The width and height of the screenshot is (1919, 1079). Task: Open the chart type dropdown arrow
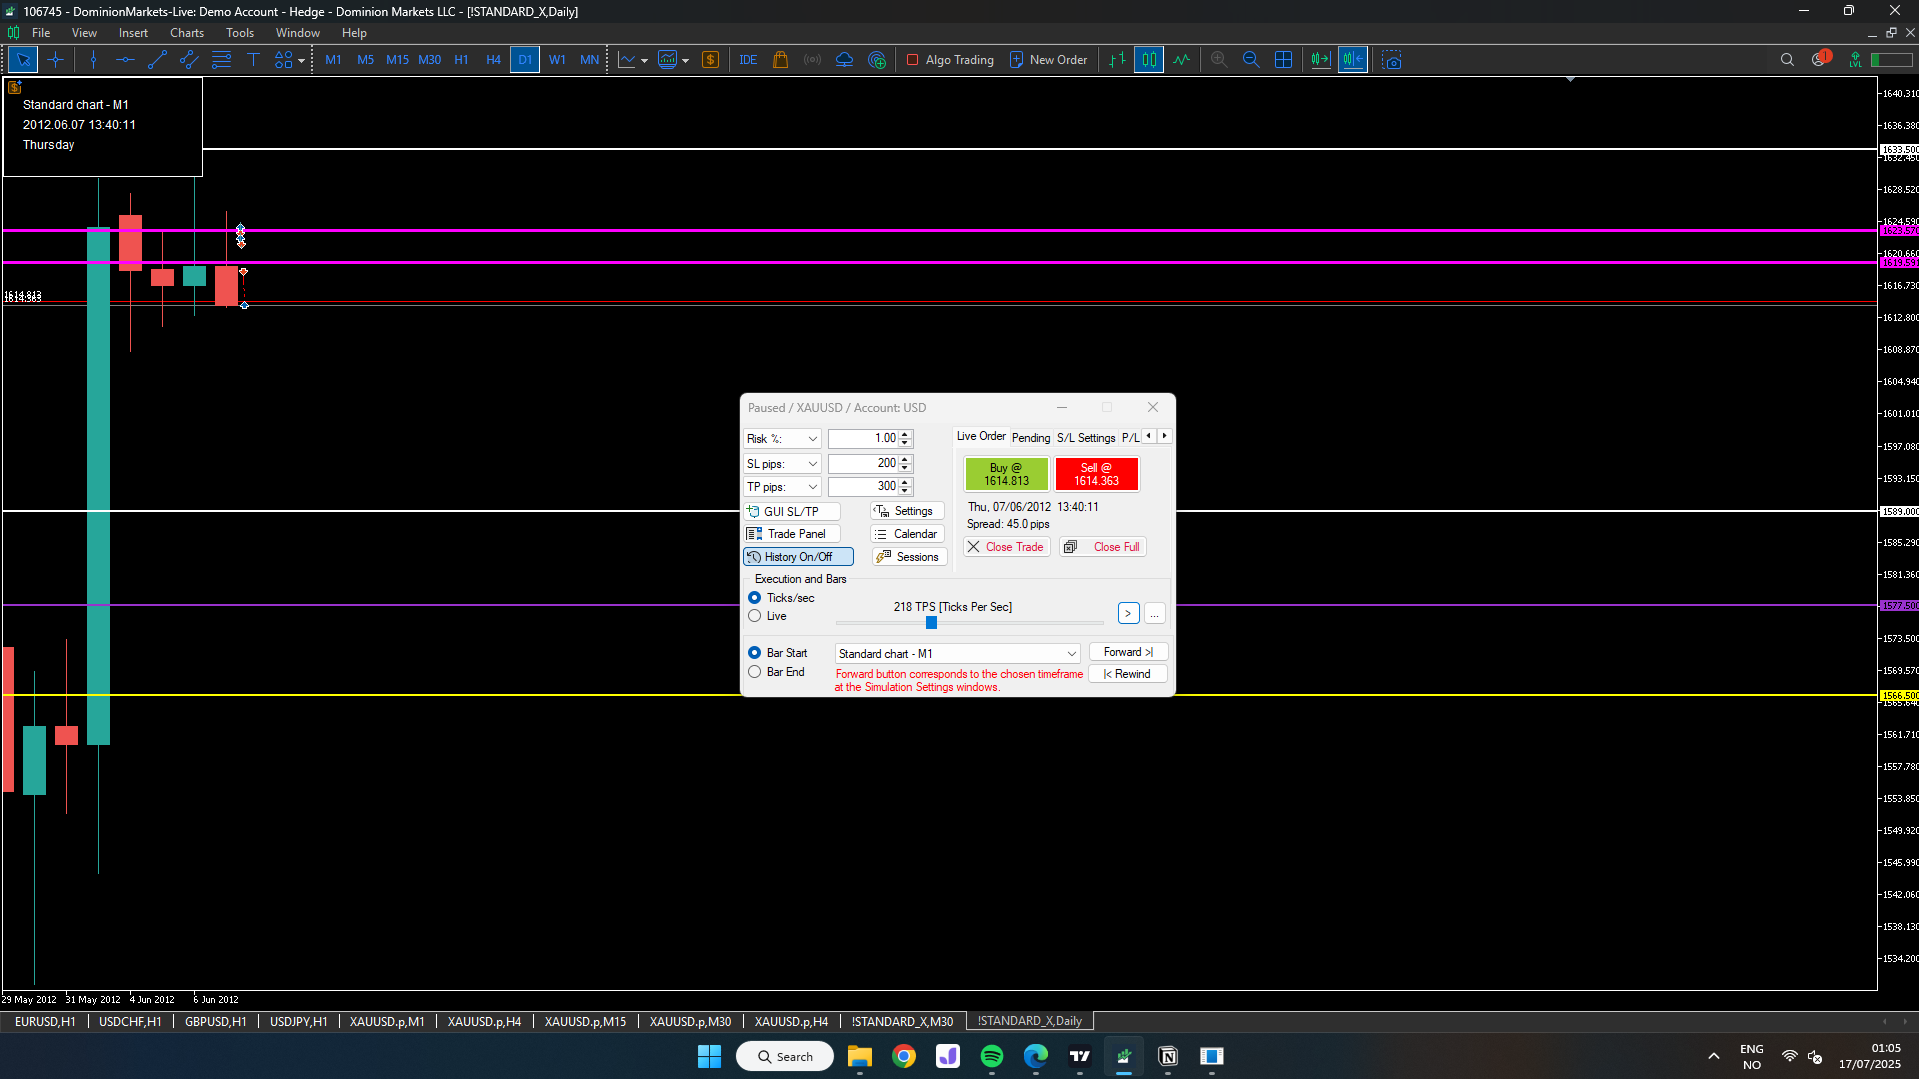644,60
